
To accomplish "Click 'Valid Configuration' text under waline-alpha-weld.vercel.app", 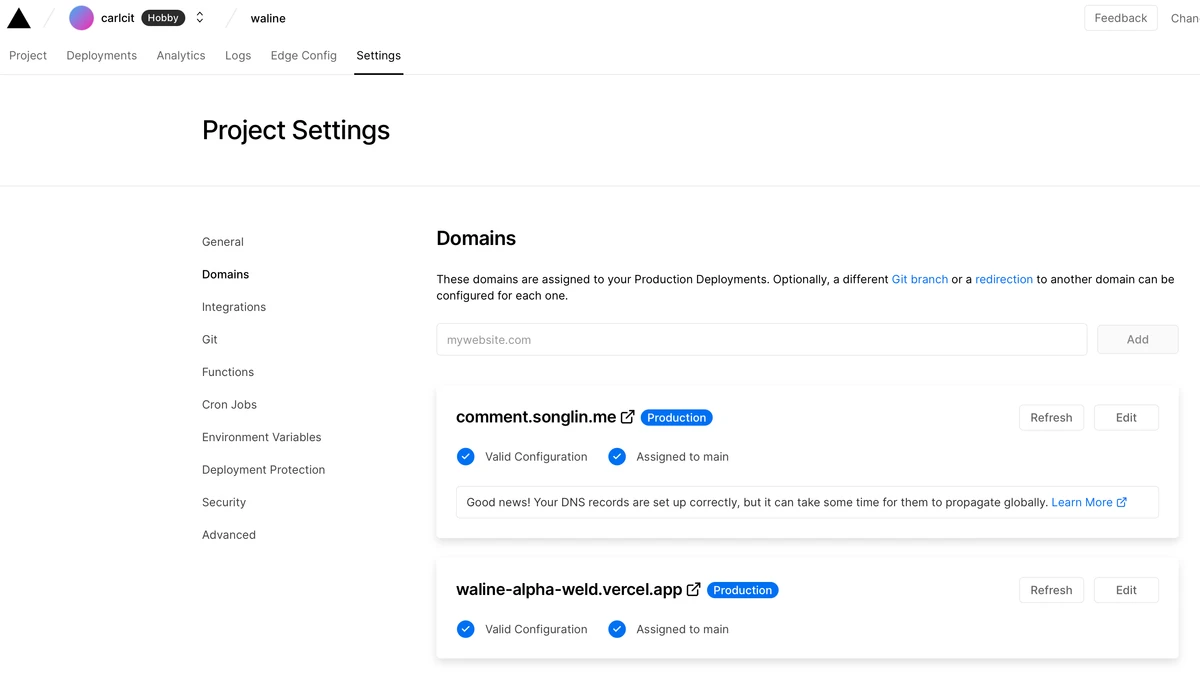I will click(536, 629).
